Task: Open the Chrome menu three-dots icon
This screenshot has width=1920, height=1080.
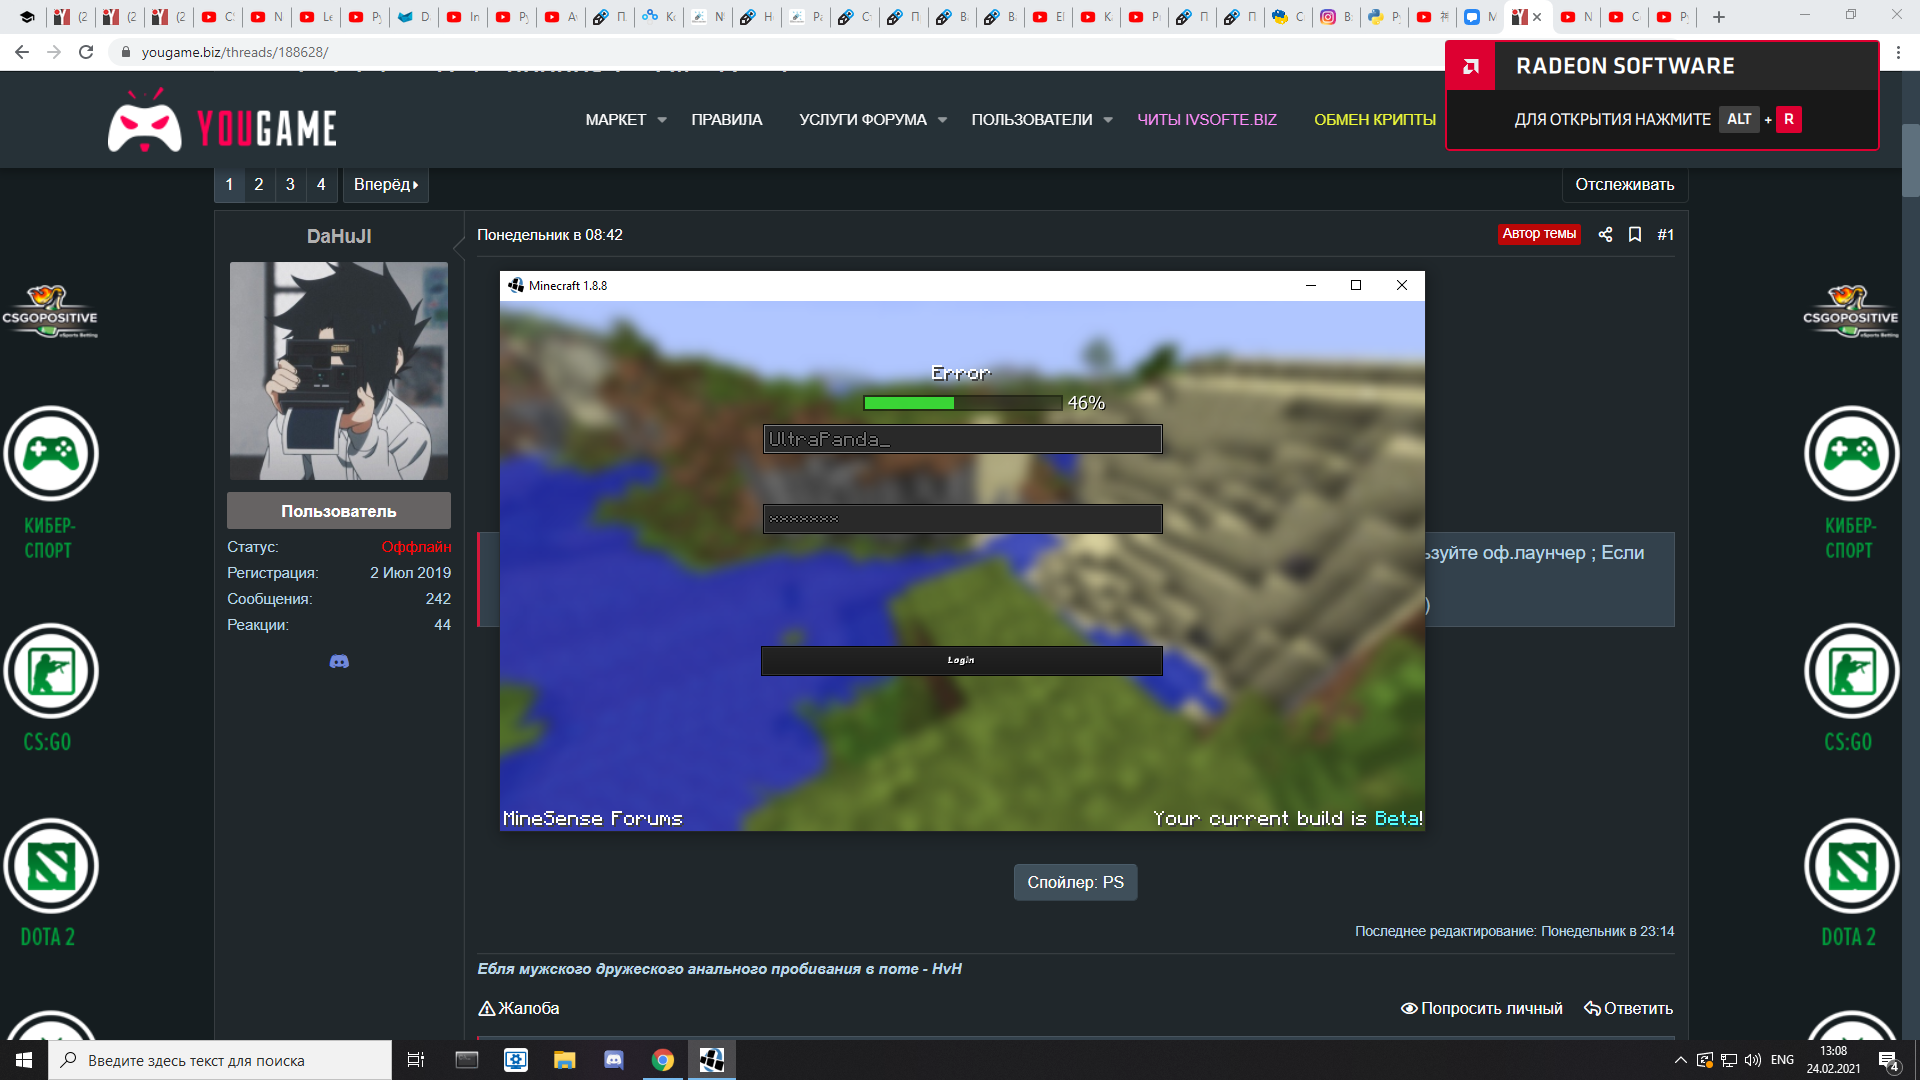Action: point(1898,52)
